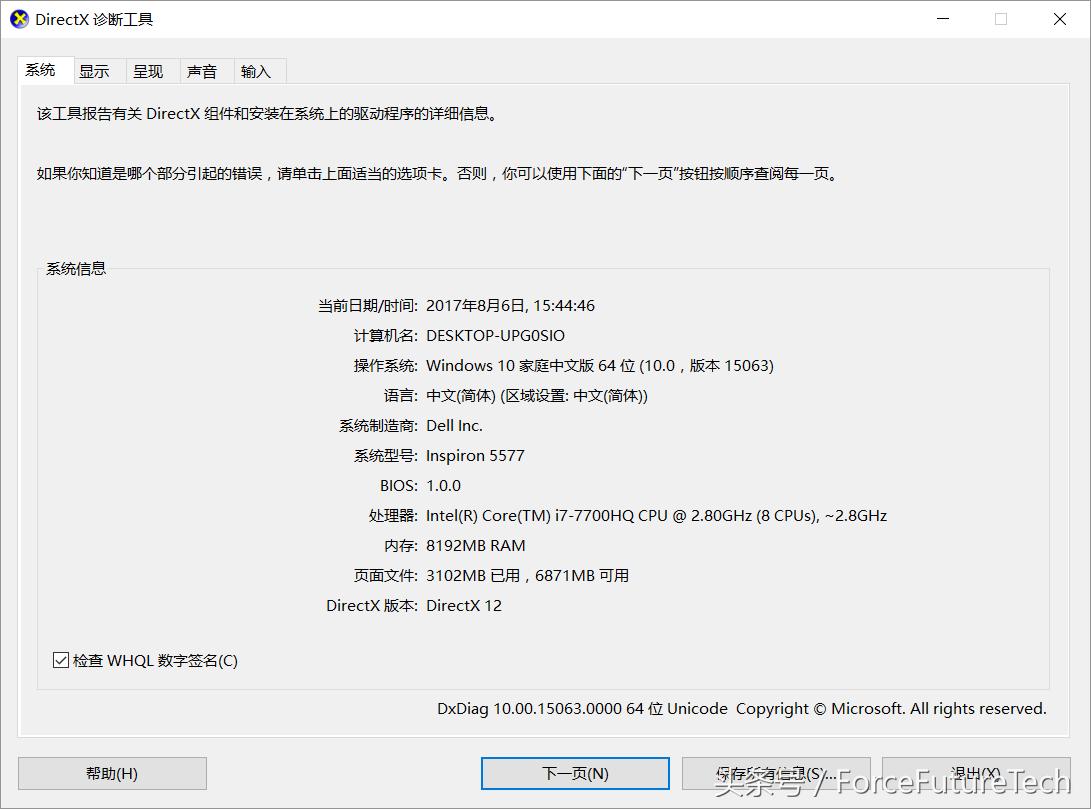Minimize the DirectX 诊断工具 window
1091x809 pixels.
pos(942,18)
